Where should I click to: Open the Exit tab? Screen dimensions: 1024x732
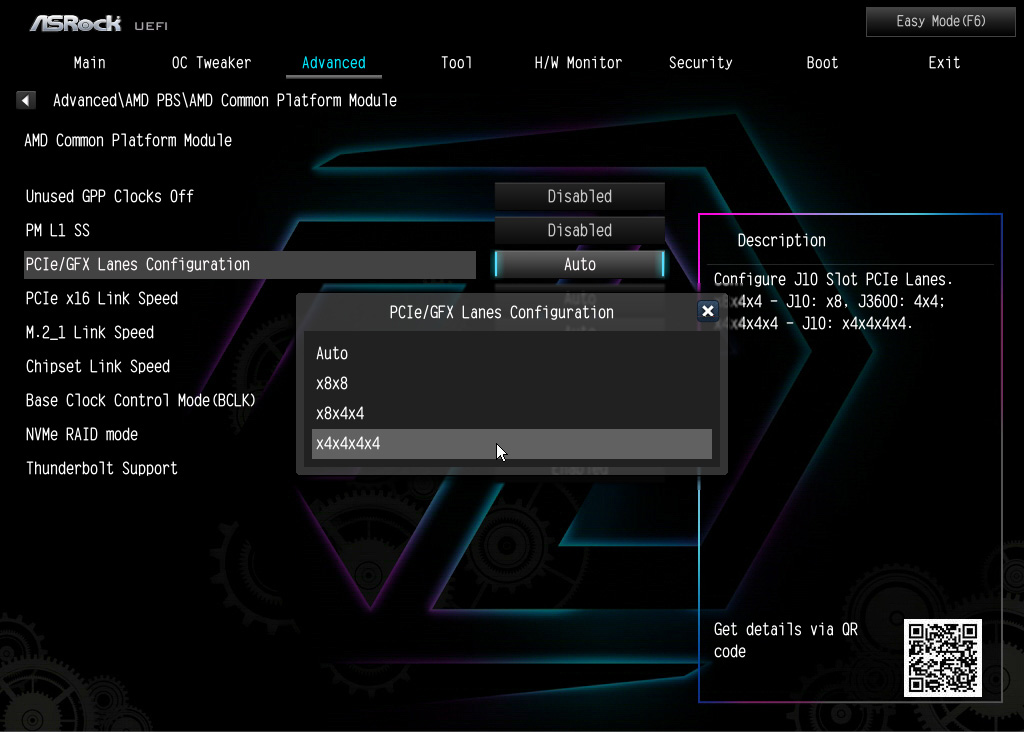tap(944, 63)
